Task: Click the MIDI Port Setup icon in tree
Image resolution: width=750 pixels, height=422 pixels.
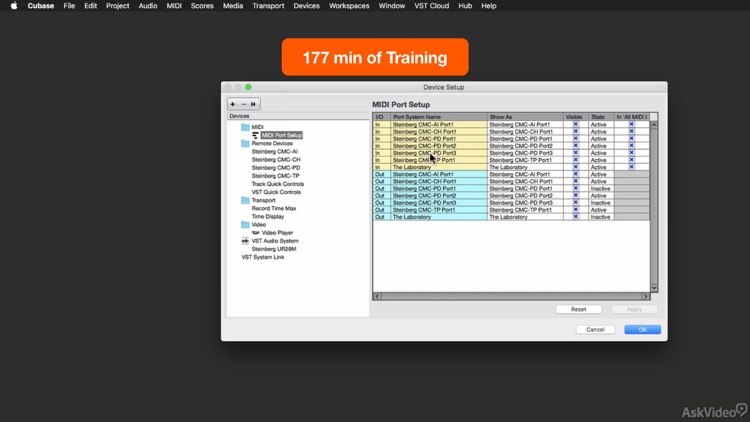Action: (255, 135)
